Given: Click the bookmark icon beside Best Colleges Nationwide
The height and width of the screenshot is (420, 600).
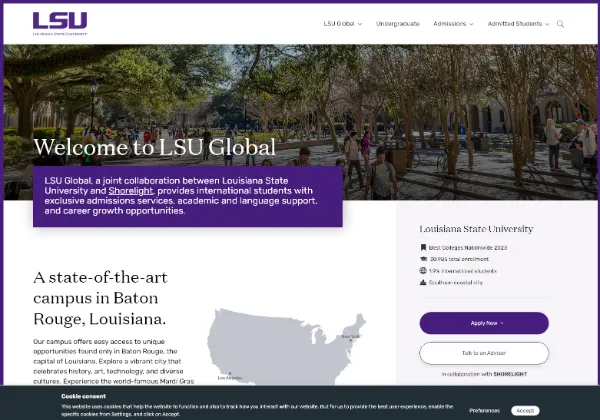Looking at the screenshot, I should pyautogui.click(x=423, y=246).
